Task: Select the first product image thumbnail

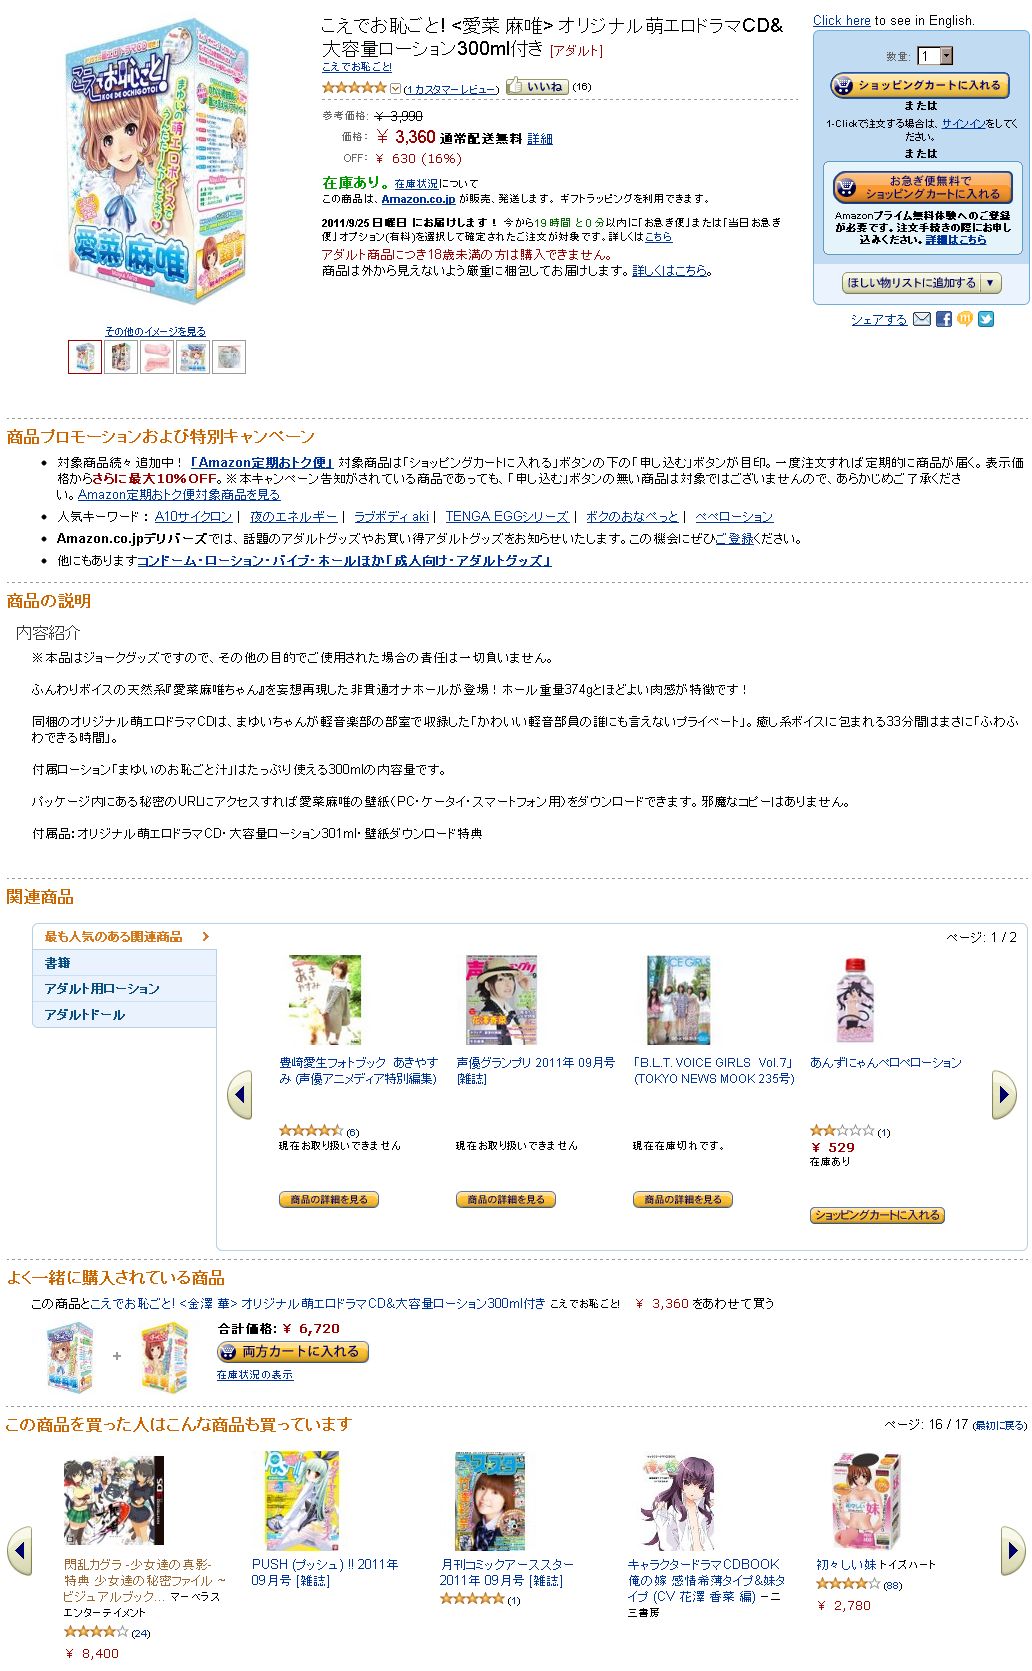Action: (85, 357)
